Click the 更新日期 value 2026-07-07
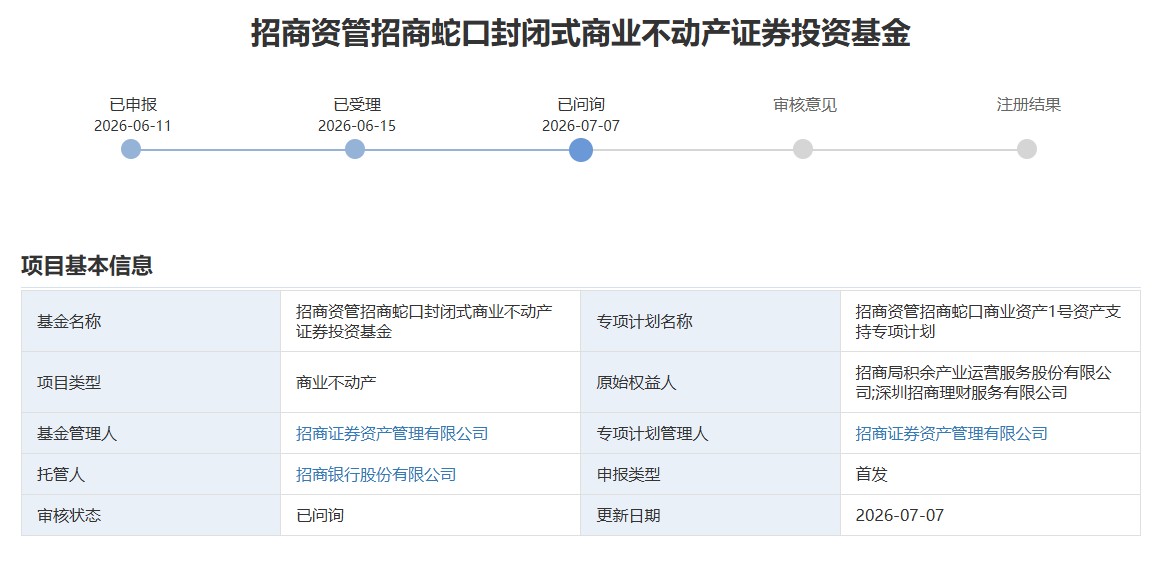Image resolution: width=1154 pixels, height=566 pixels. point(899,515)
